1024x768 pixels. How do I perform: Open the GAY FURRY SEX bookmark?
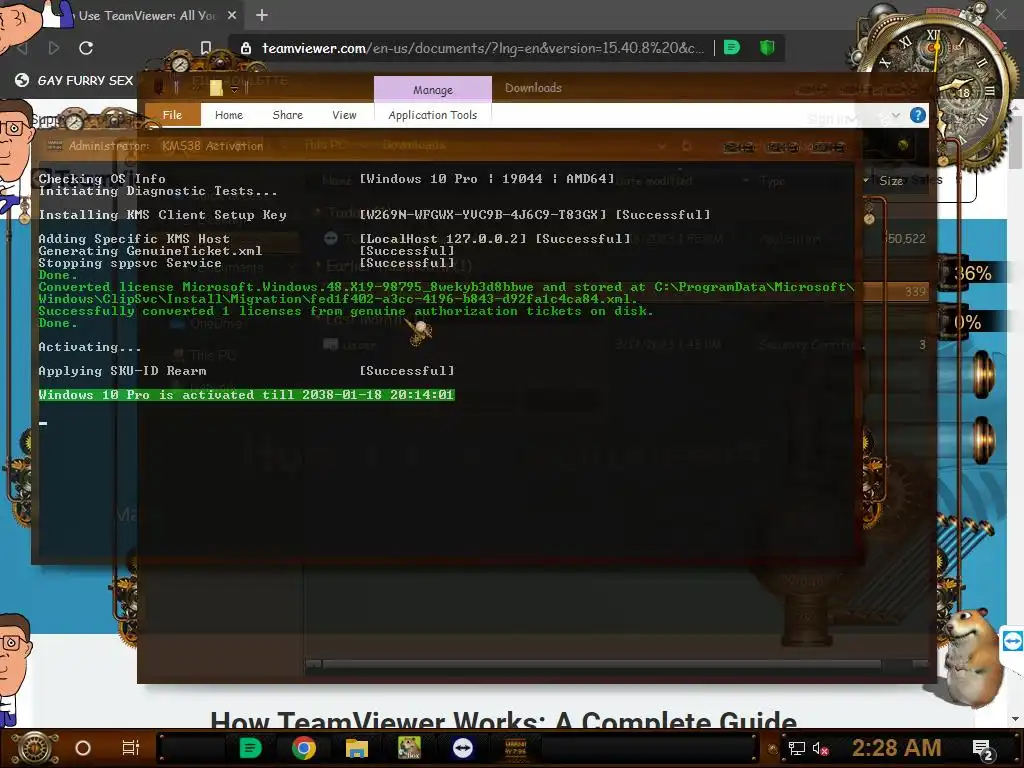tap(74, 80)
